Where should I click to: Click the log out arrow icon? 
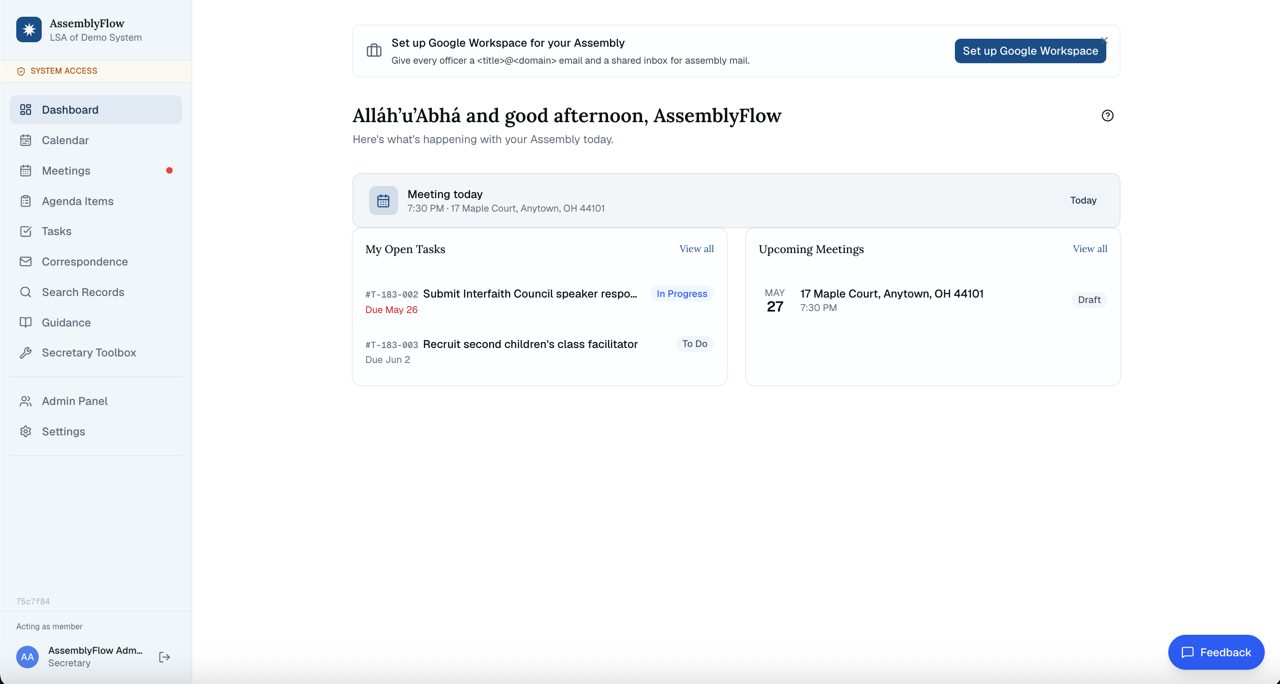pyautogui.click(x=164, y=657)
